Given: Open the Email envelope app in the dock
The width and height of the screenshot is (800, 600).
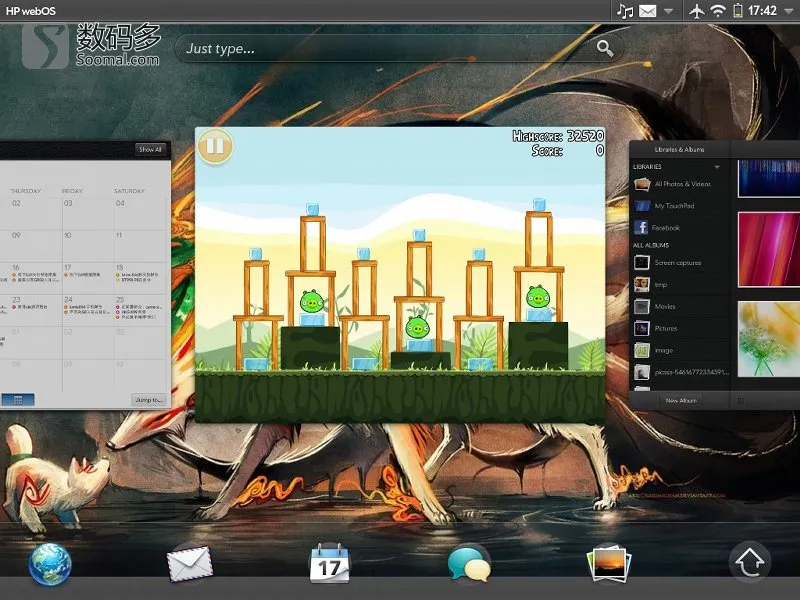Looking at the screenshot, I should click(x=190, y=563).
